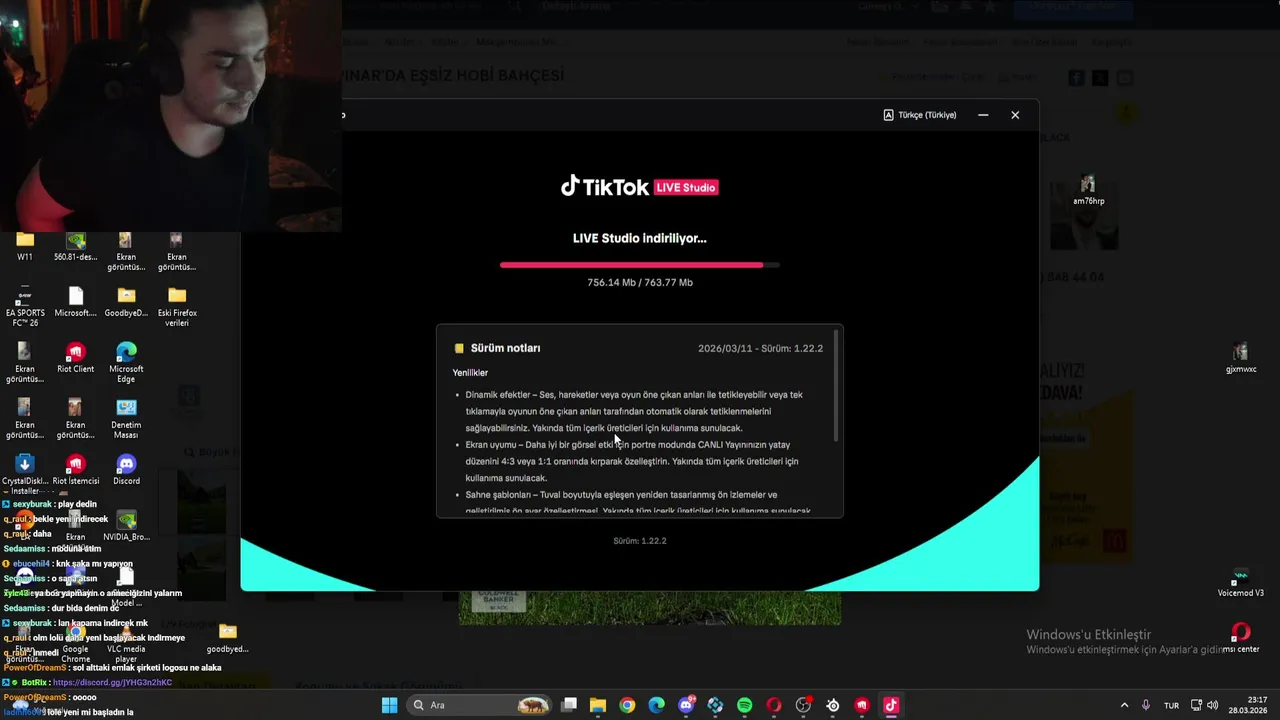Select the gjxmwxc desktop icon
The image size is (1280, 720).
click(1241, 358)
